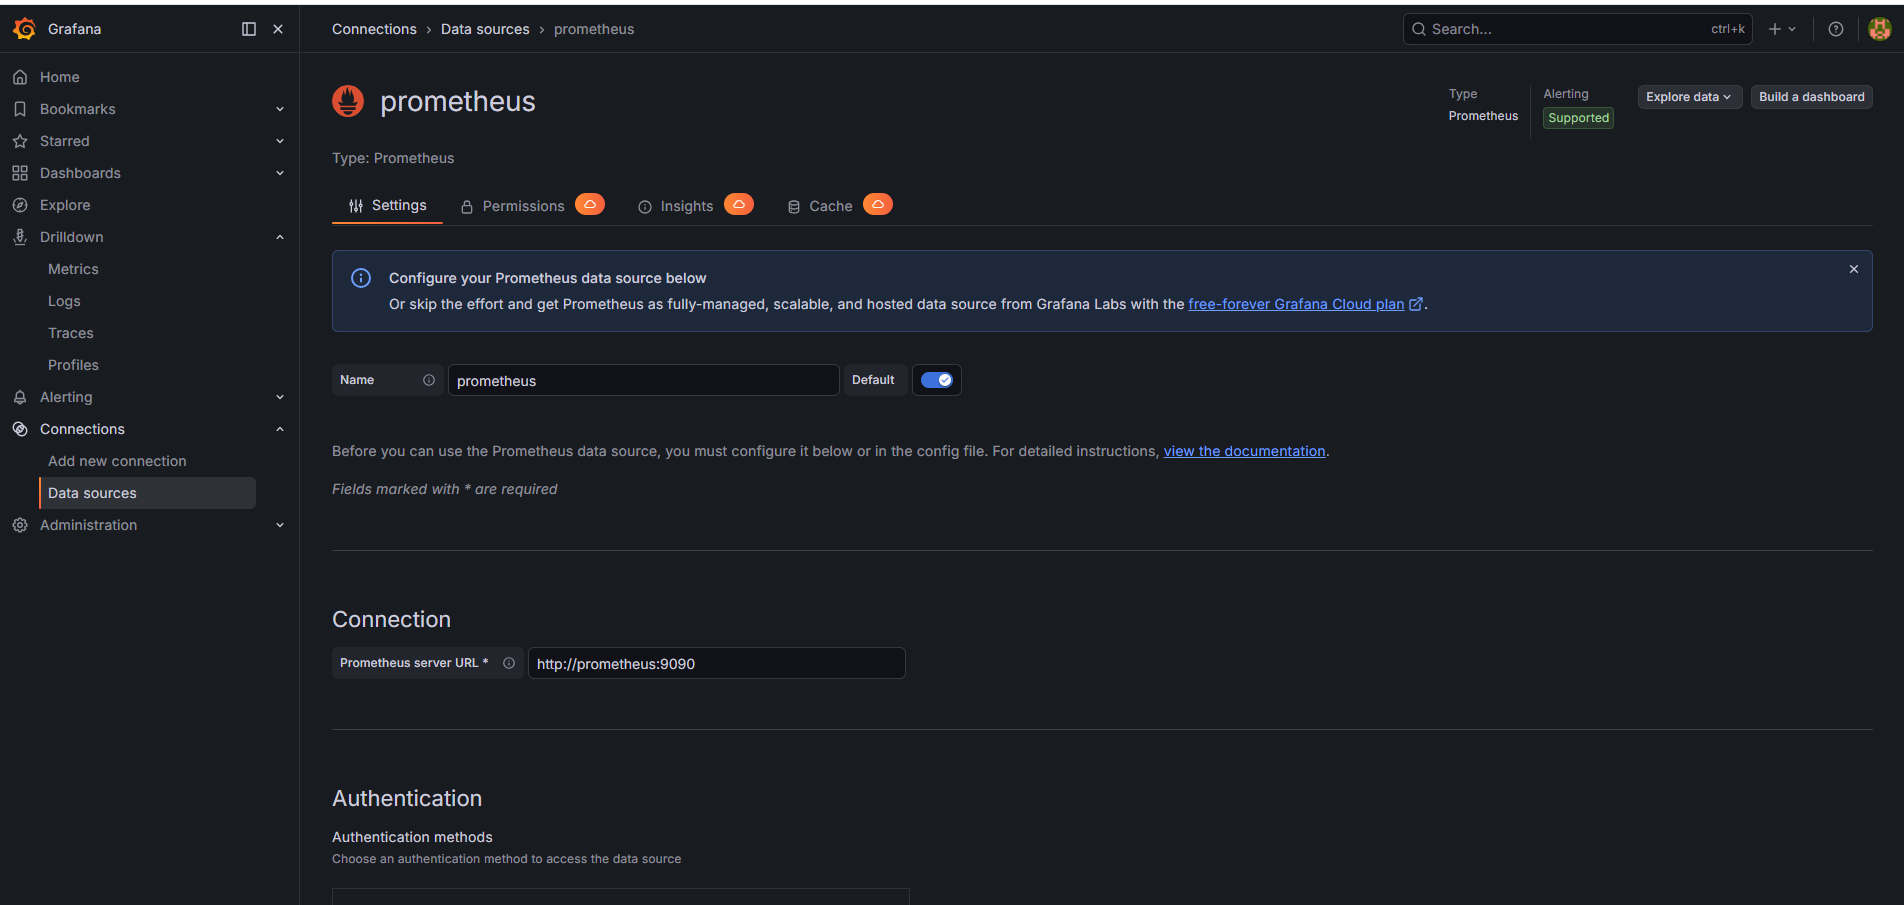This screenshot has width=1904, height=905.
Task: Expand the Dashboards section
Action: click(280, 173)
